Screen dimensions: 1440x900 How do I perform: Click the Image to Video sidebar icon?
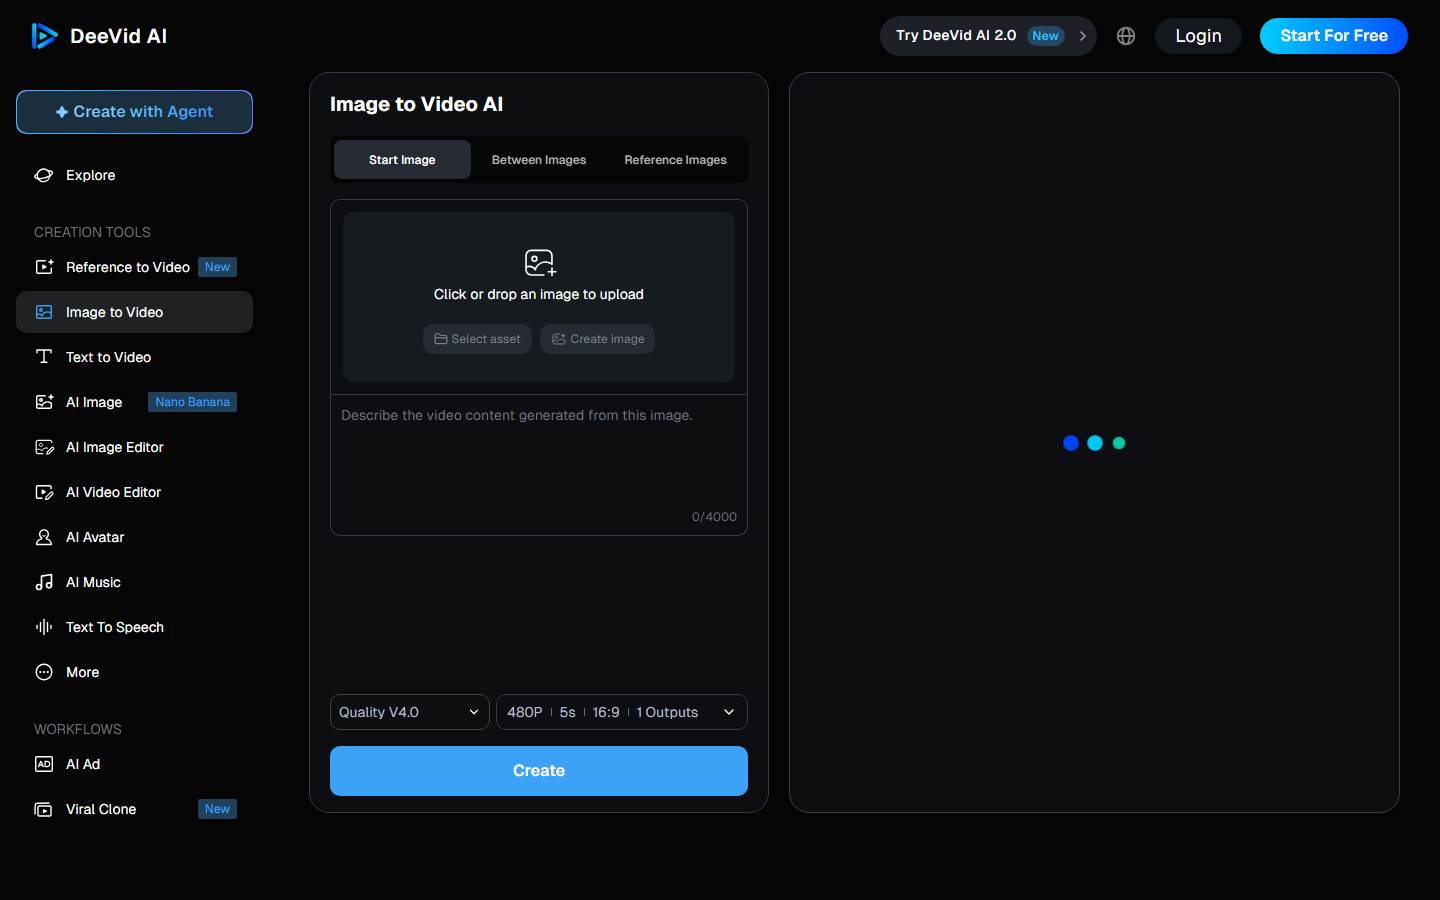(44, 312)
